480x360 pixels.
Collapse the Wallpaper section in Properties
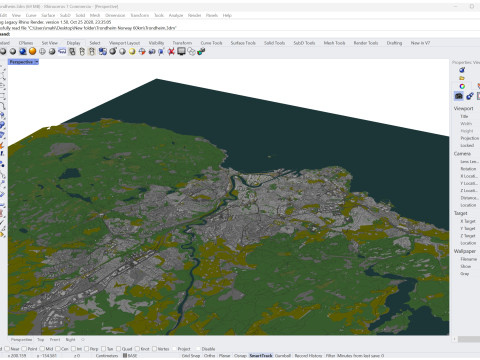[465, 251]
